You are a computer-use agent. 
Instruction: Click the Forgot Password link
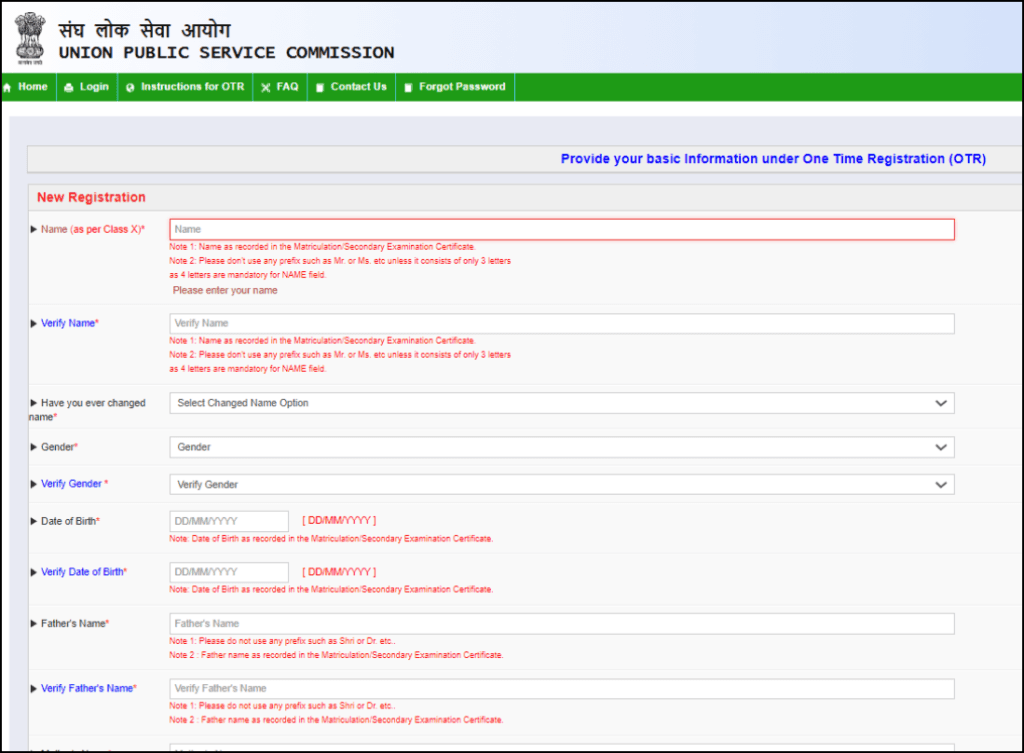coord(455,87)
